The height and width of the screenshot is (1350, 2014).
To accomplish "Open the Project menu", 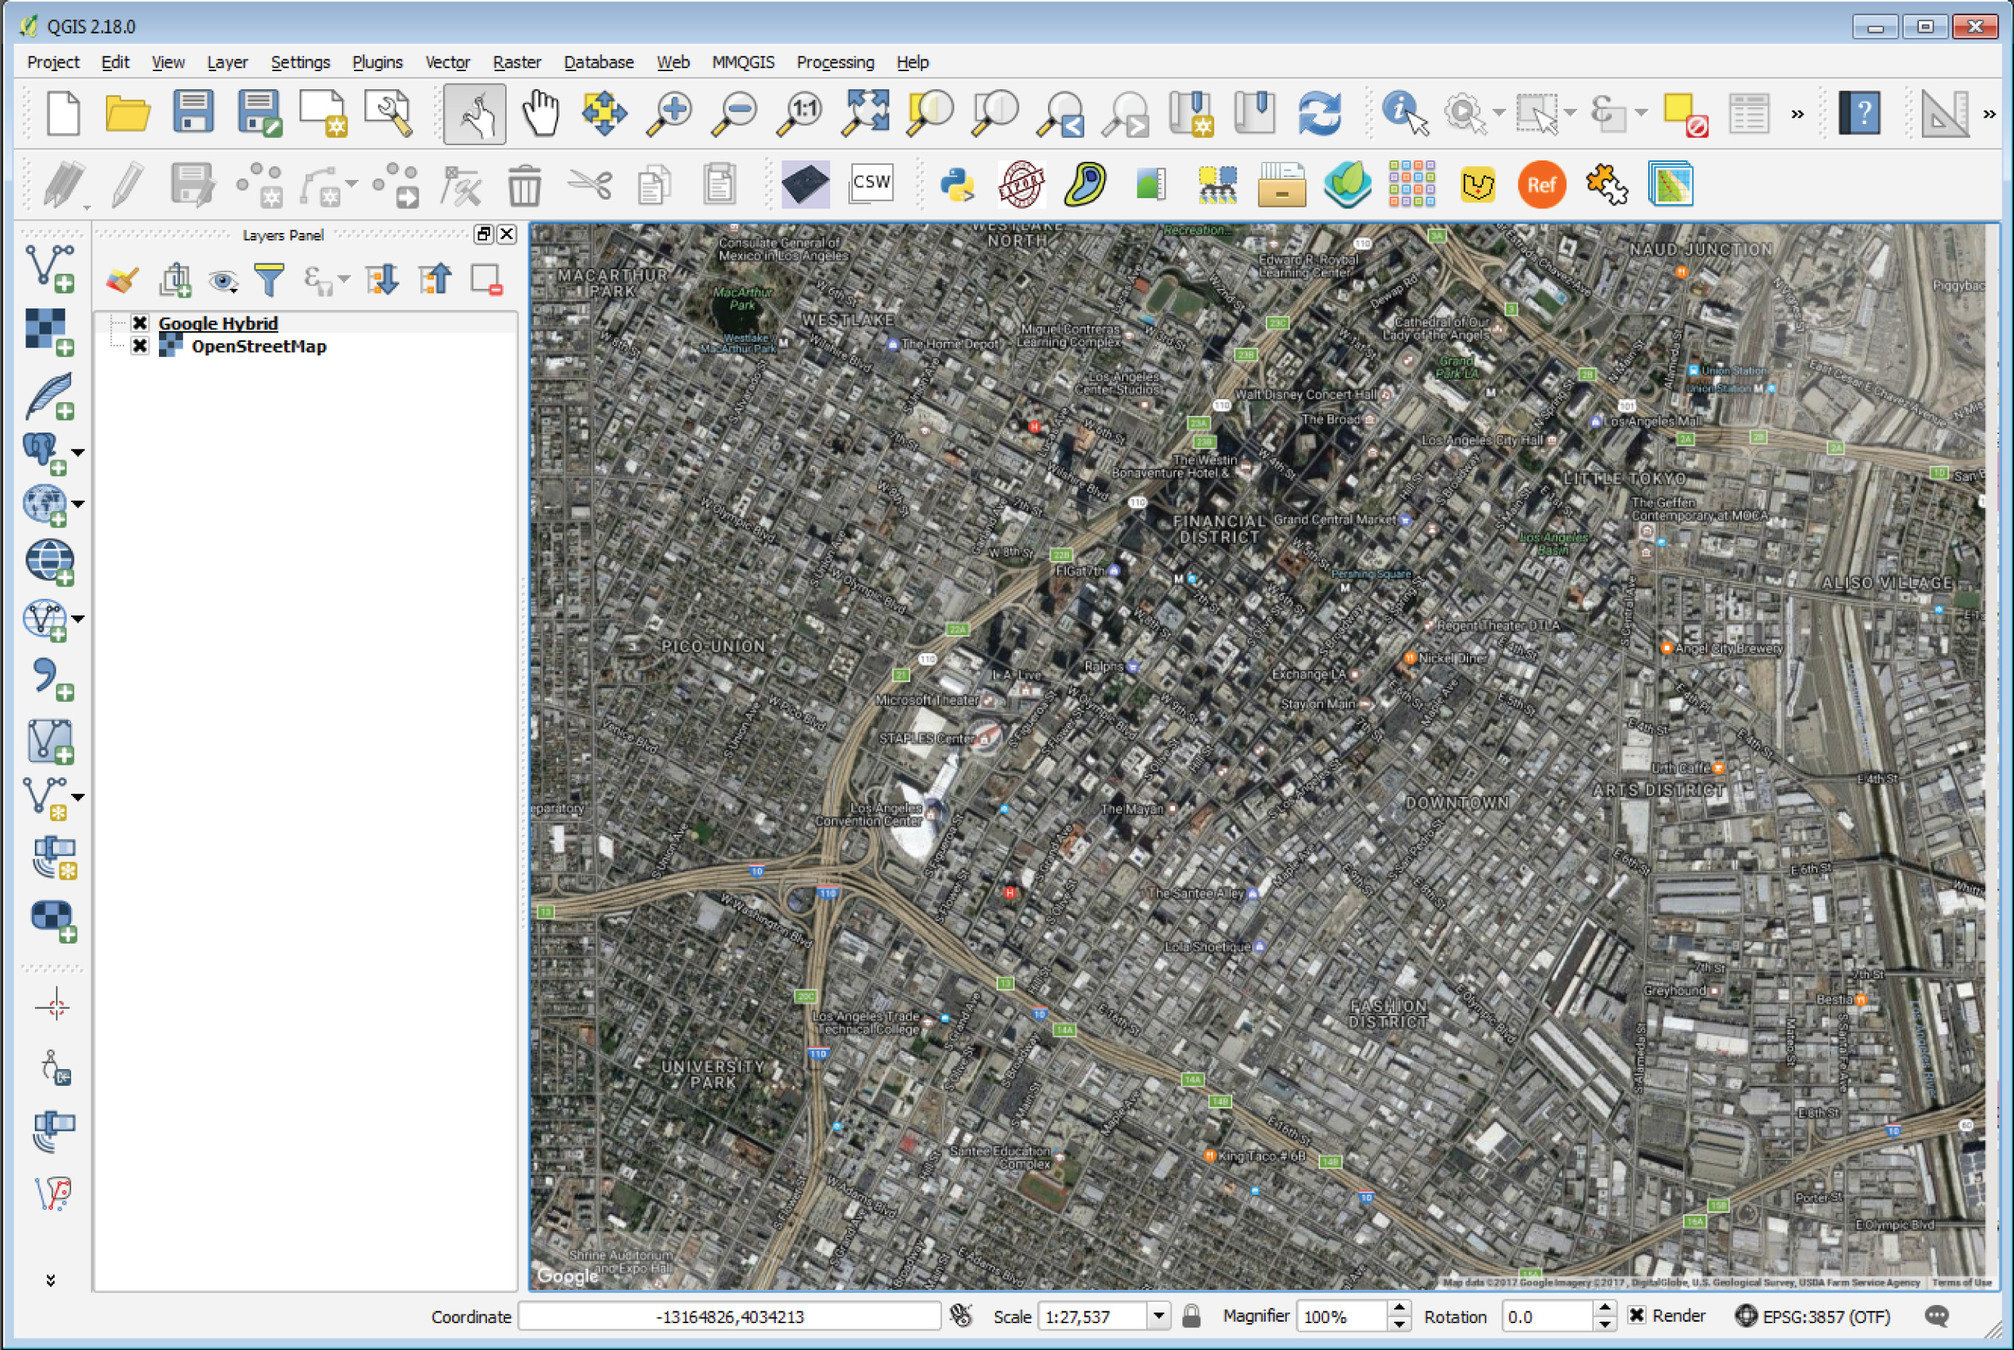I will click(x=53, y=62).
